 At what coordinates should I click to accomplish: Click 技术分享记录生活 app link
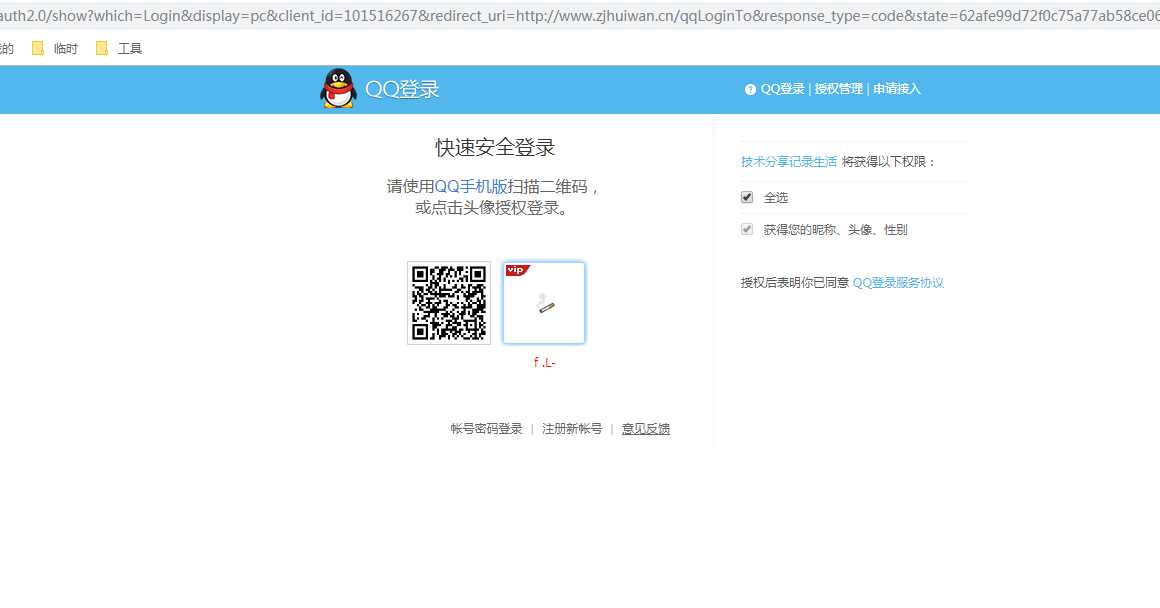tap(789, 162)
